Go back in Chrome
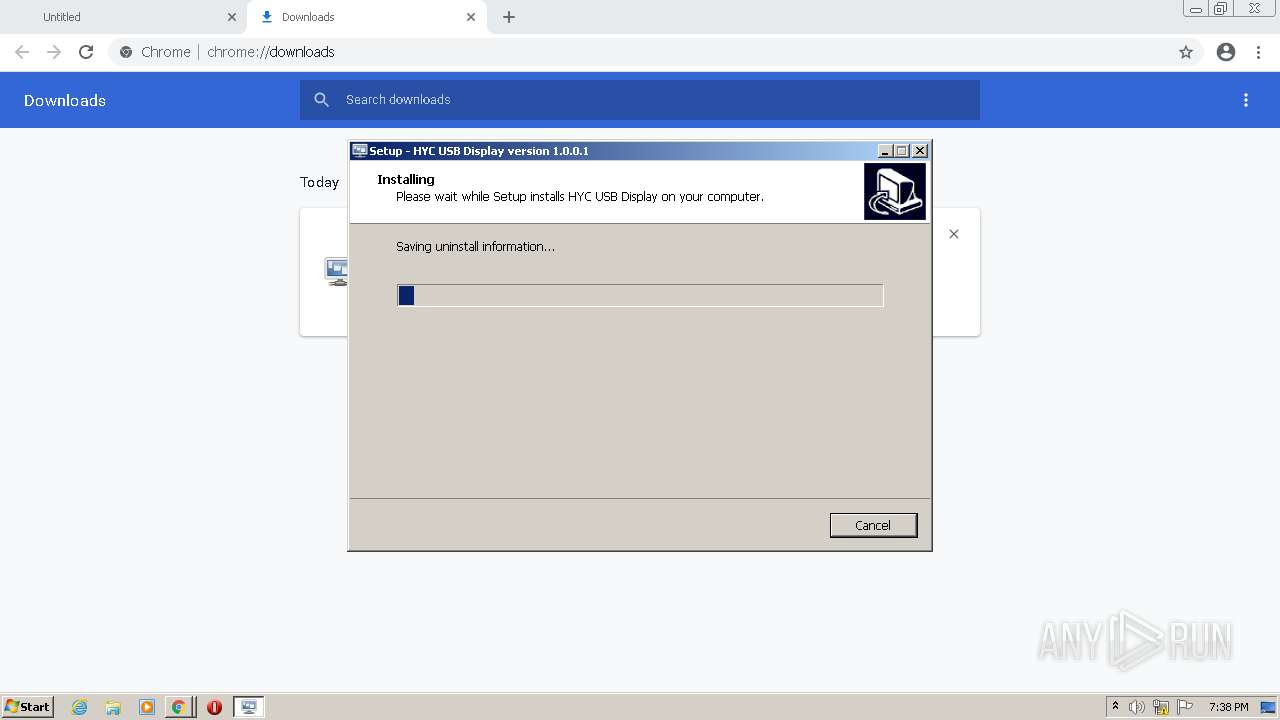The height and width of the screenshot is (720, 1280). (x=22, y=52)
